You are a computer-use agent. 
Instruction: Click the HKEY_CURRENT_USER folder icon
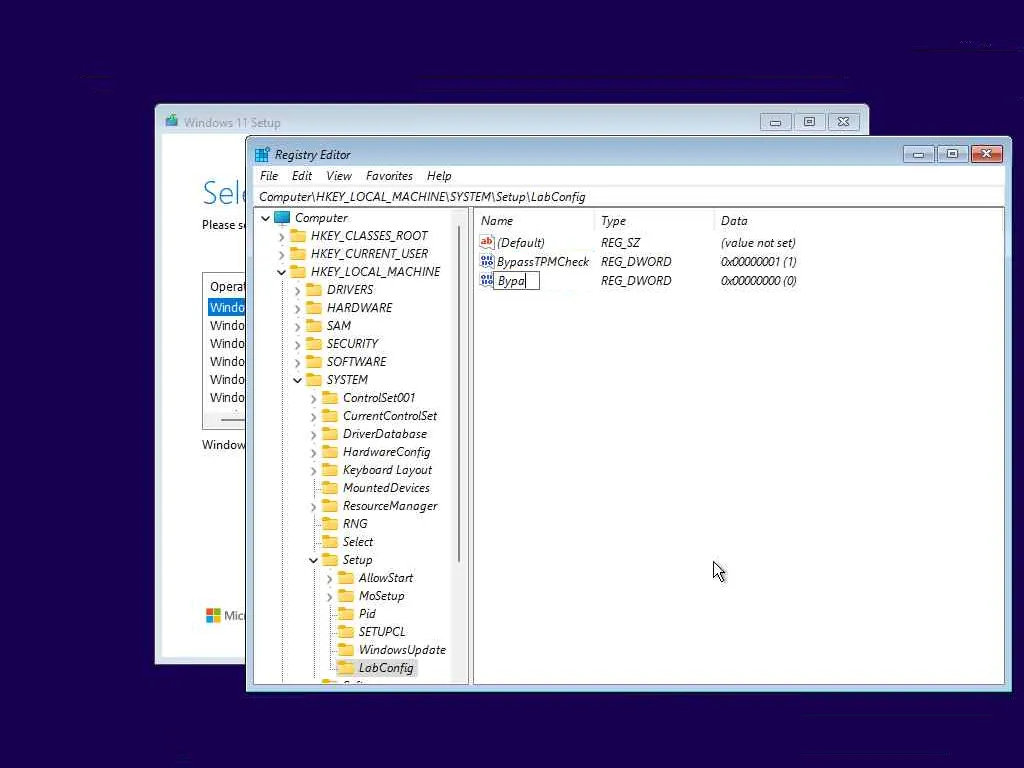point(298,253)
